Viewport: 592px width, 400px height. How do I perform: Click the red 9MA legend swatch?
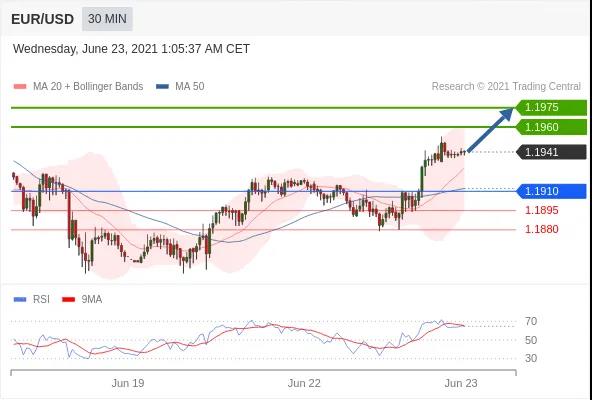click(69, 300)
